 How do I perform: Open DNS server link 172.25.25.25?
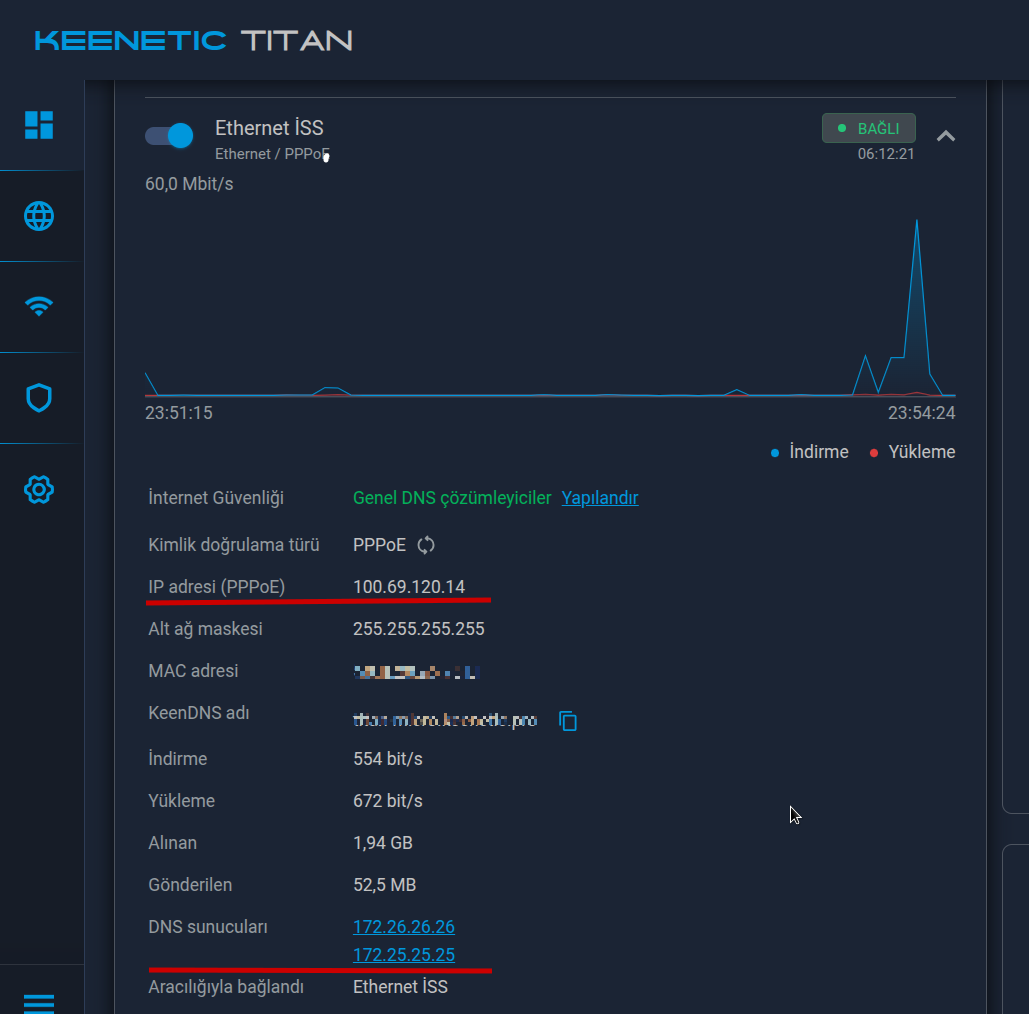tap(404, 955)
